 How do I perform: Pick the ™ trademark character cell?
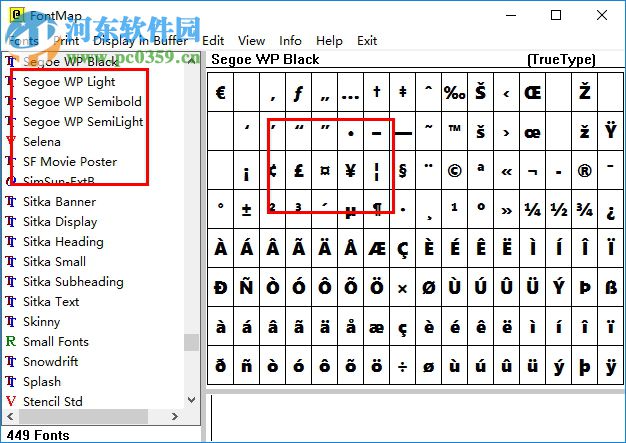(454, 131)
